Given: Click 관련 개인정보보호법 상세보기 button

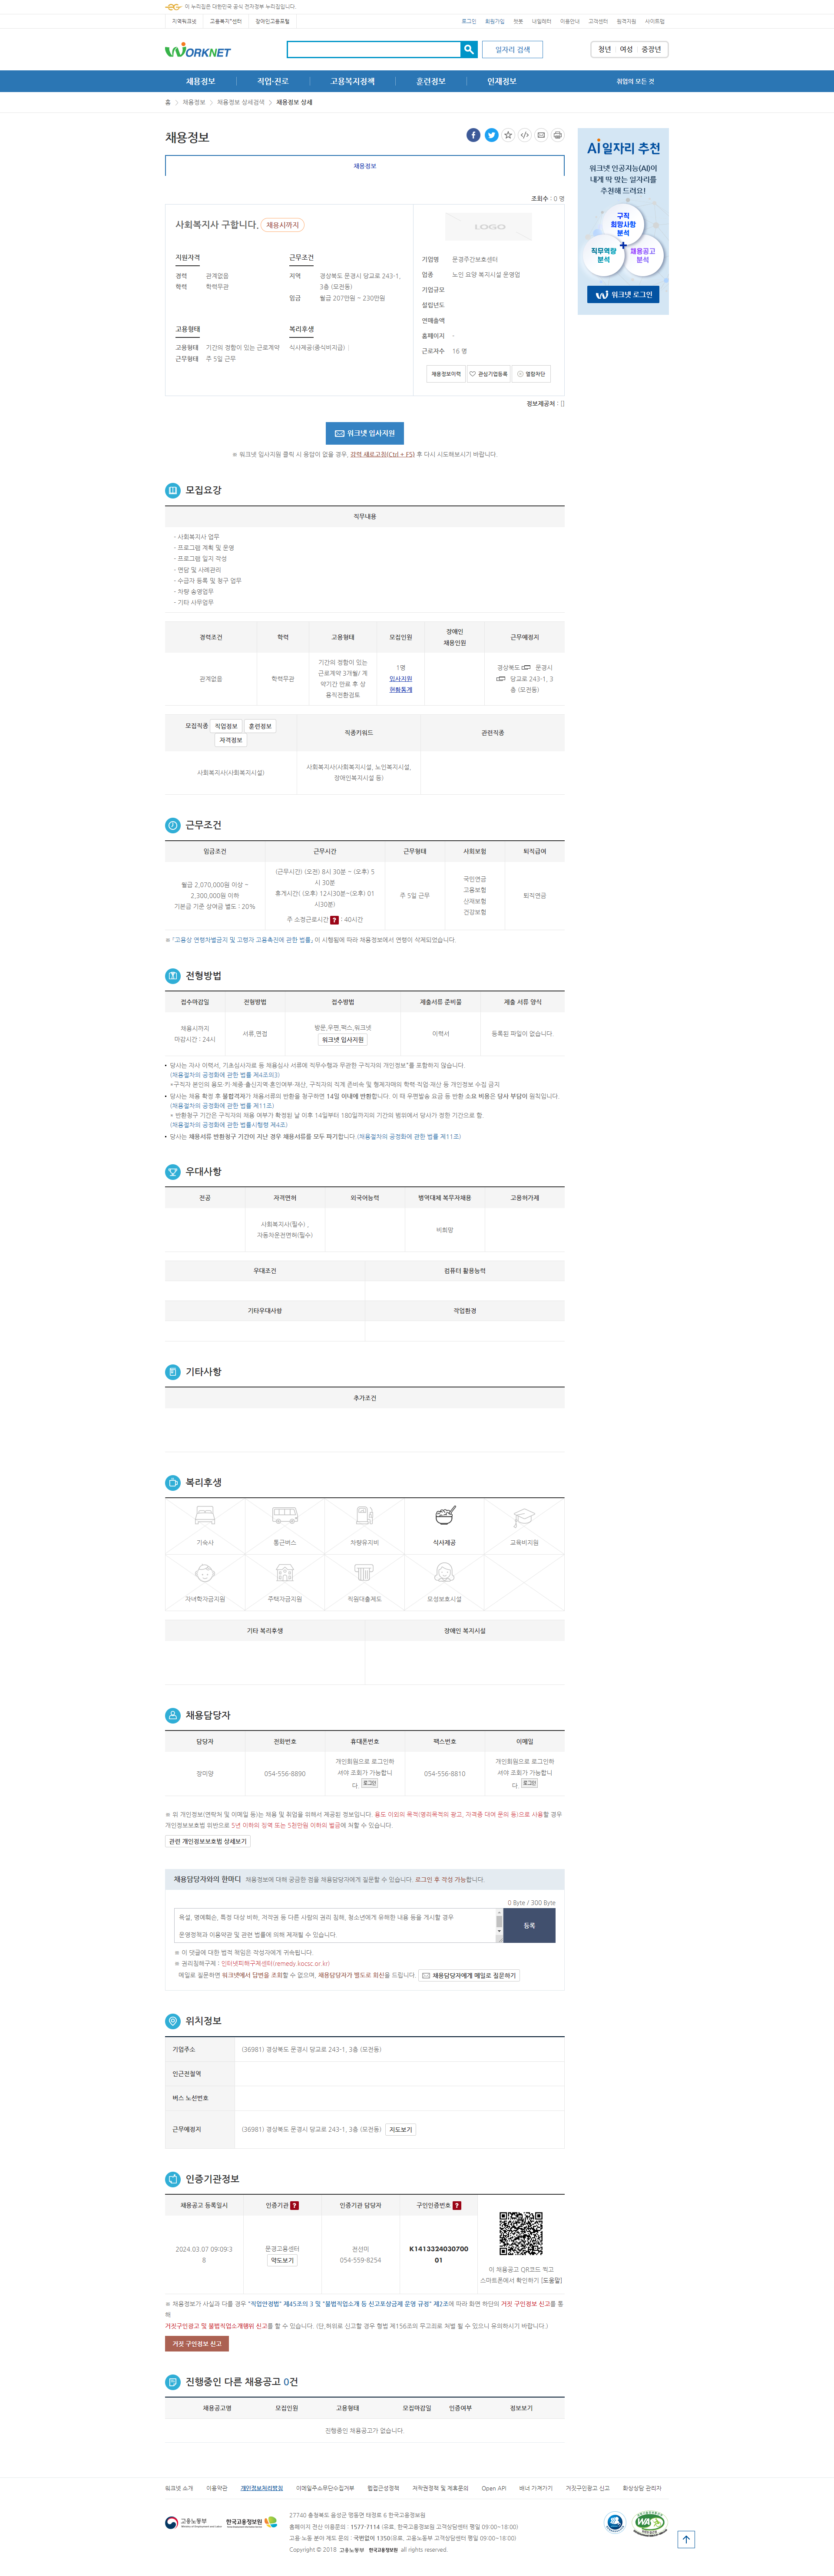Looking at the screenshot, I should (208, 1841).
